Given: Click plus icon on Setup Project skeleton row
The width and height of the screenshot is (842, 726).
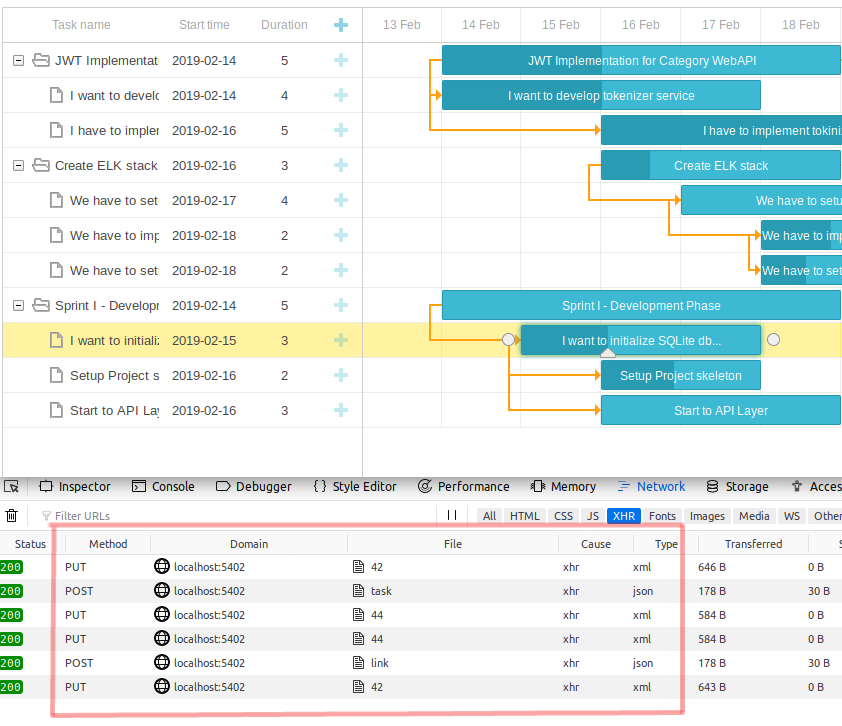Looking at the screenshot, I should (x=341, y=376).
